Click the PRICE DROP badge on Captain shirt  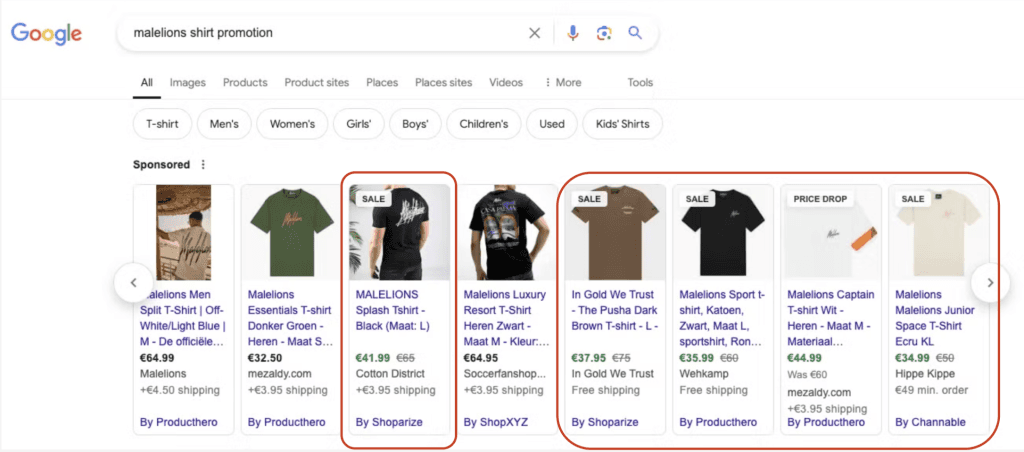click(x=820, y=199)
